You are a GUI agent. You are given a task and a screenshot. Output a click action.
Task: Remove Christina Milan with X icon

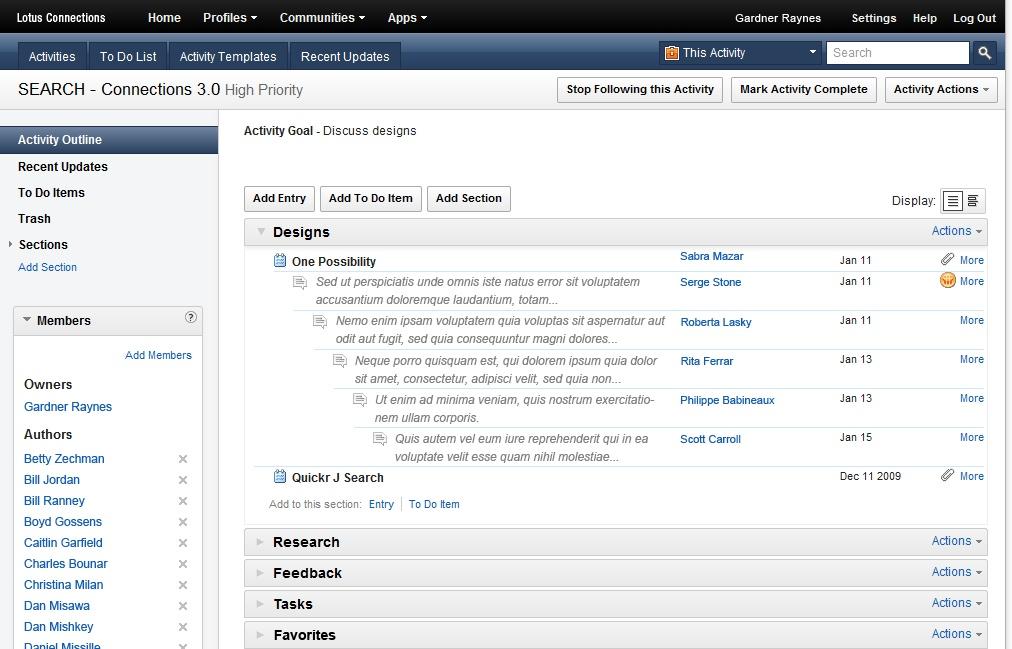coord(183,584)
